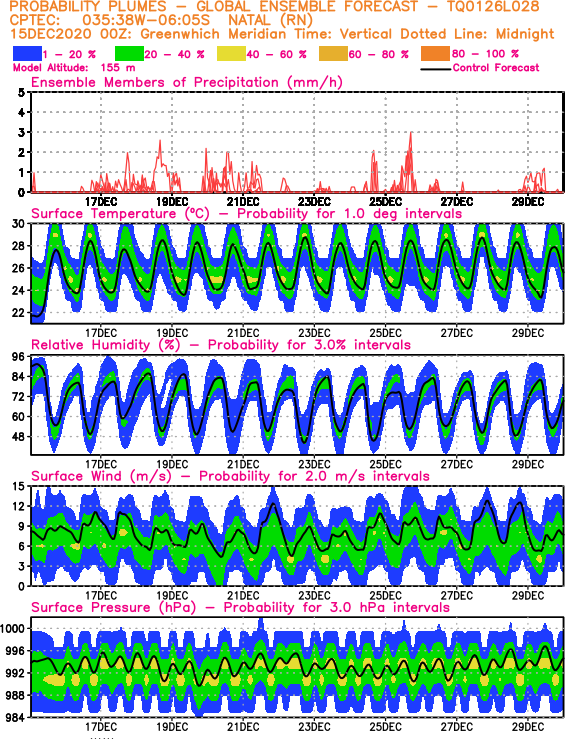Click the orange 80 - 100 % legend swatch
Image resolution: width=565 pixels, height=739 pixels.
436,54
